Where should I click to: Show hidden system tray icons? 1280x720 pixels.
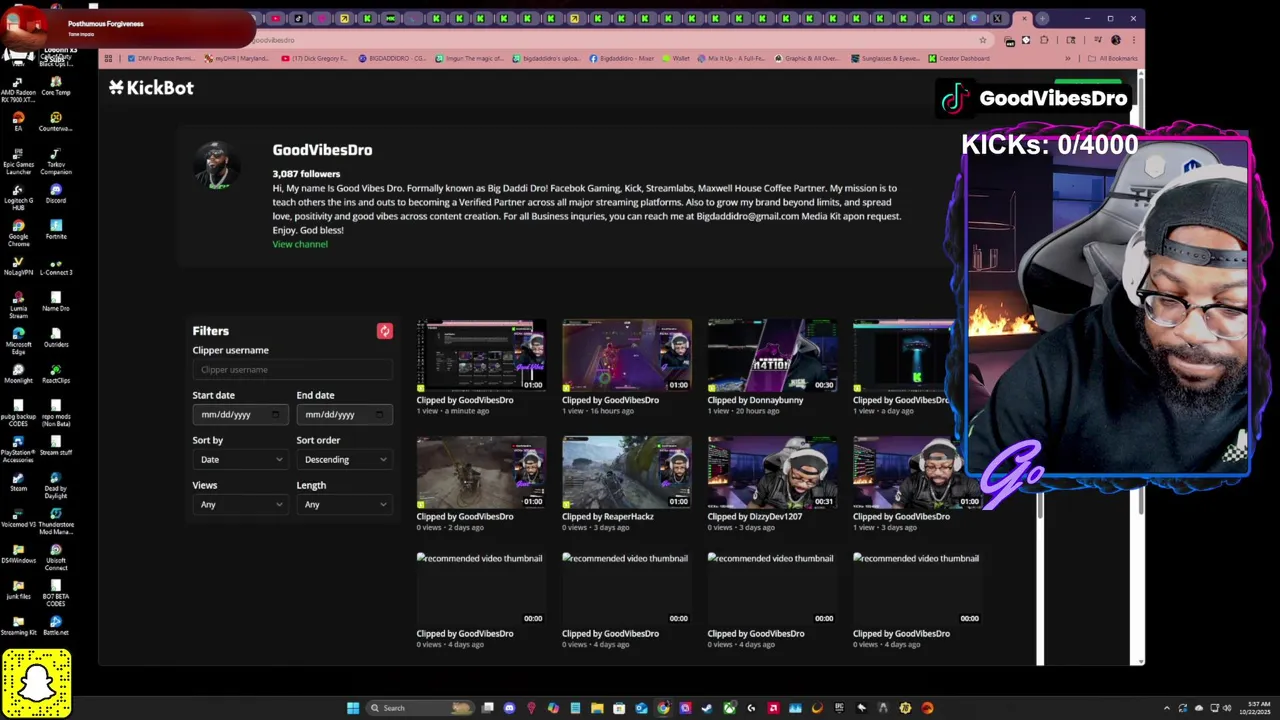[x=1168, y=708]
